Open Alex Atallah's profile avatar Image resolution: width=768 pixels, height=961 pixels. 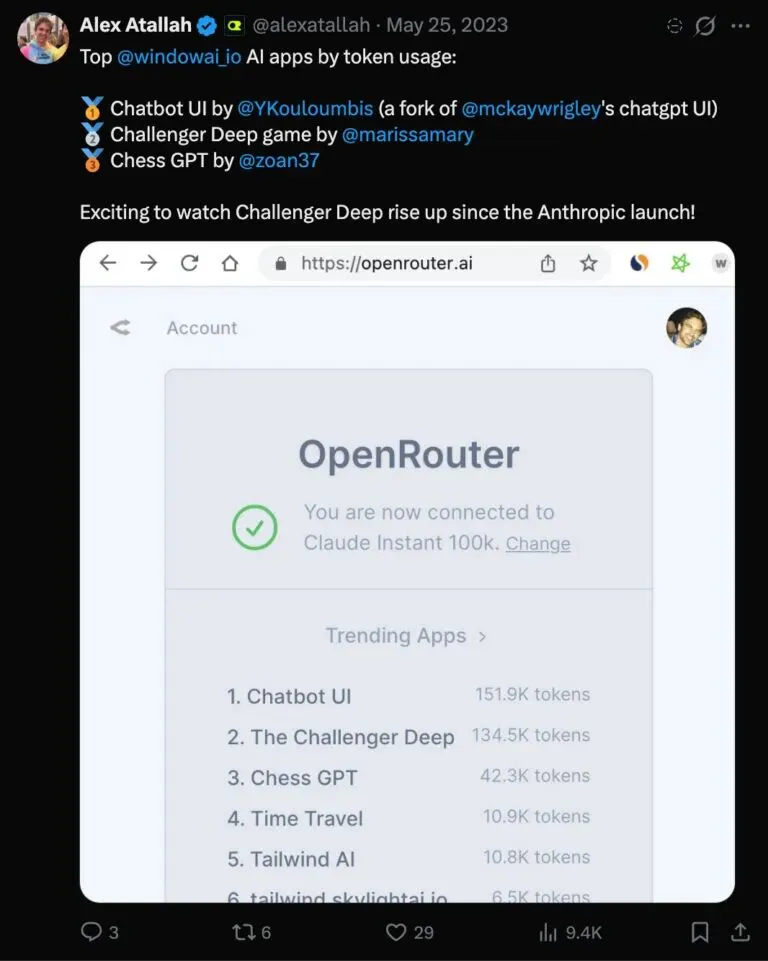[43, 38]
